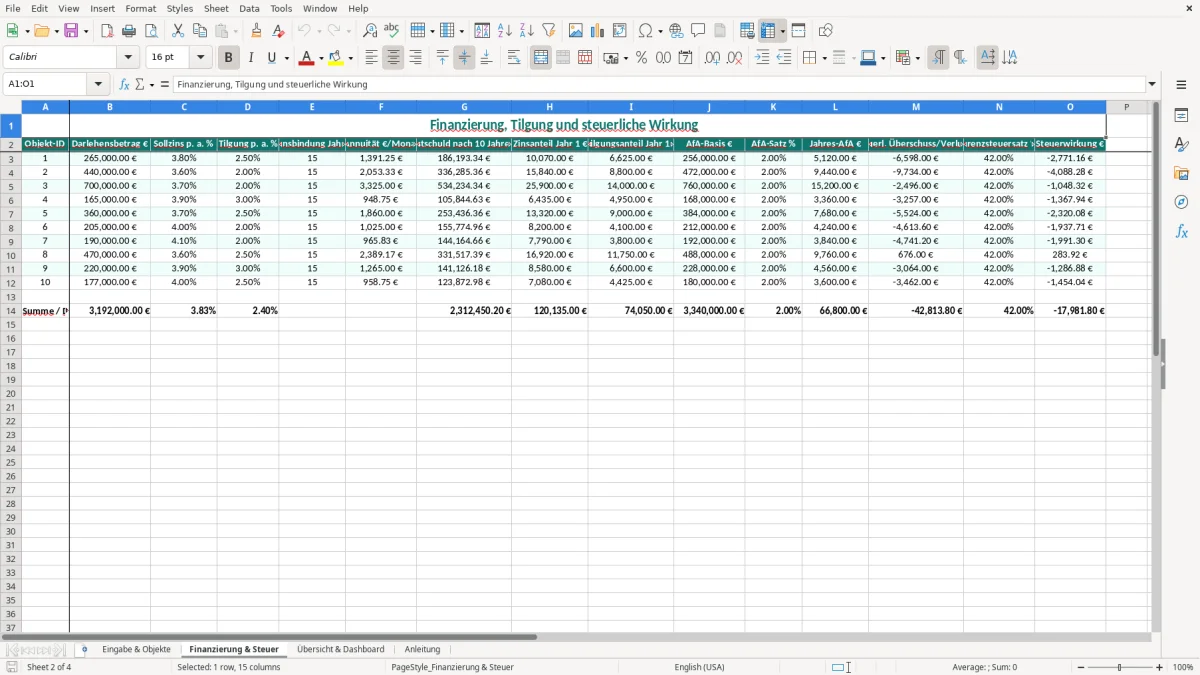Viewport: 1200px width, 675px height.
Task: Toggle AutoFilter funnel icon
Action: click(x=548, y=31)
